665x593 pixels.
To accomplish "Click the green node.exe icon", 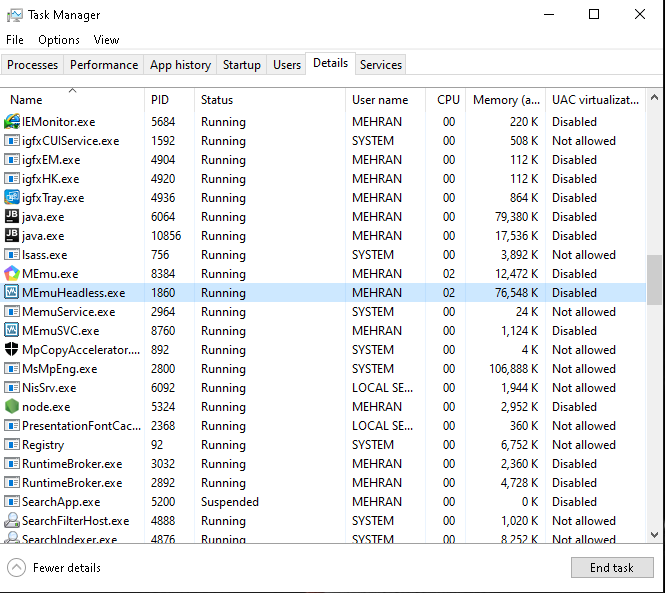I will [11, 406].
